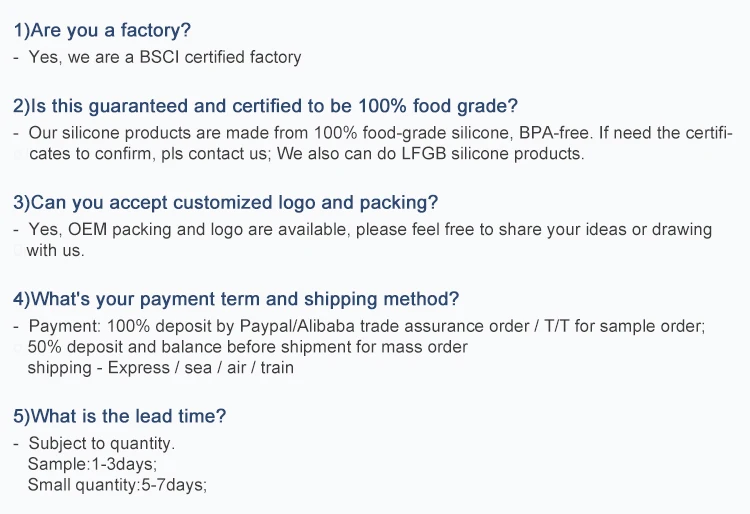This screenshot has width=750, height=514.
Task: Select the BSCI certified factory answer line
Action: pyautogui.click(x=165, y=58)
